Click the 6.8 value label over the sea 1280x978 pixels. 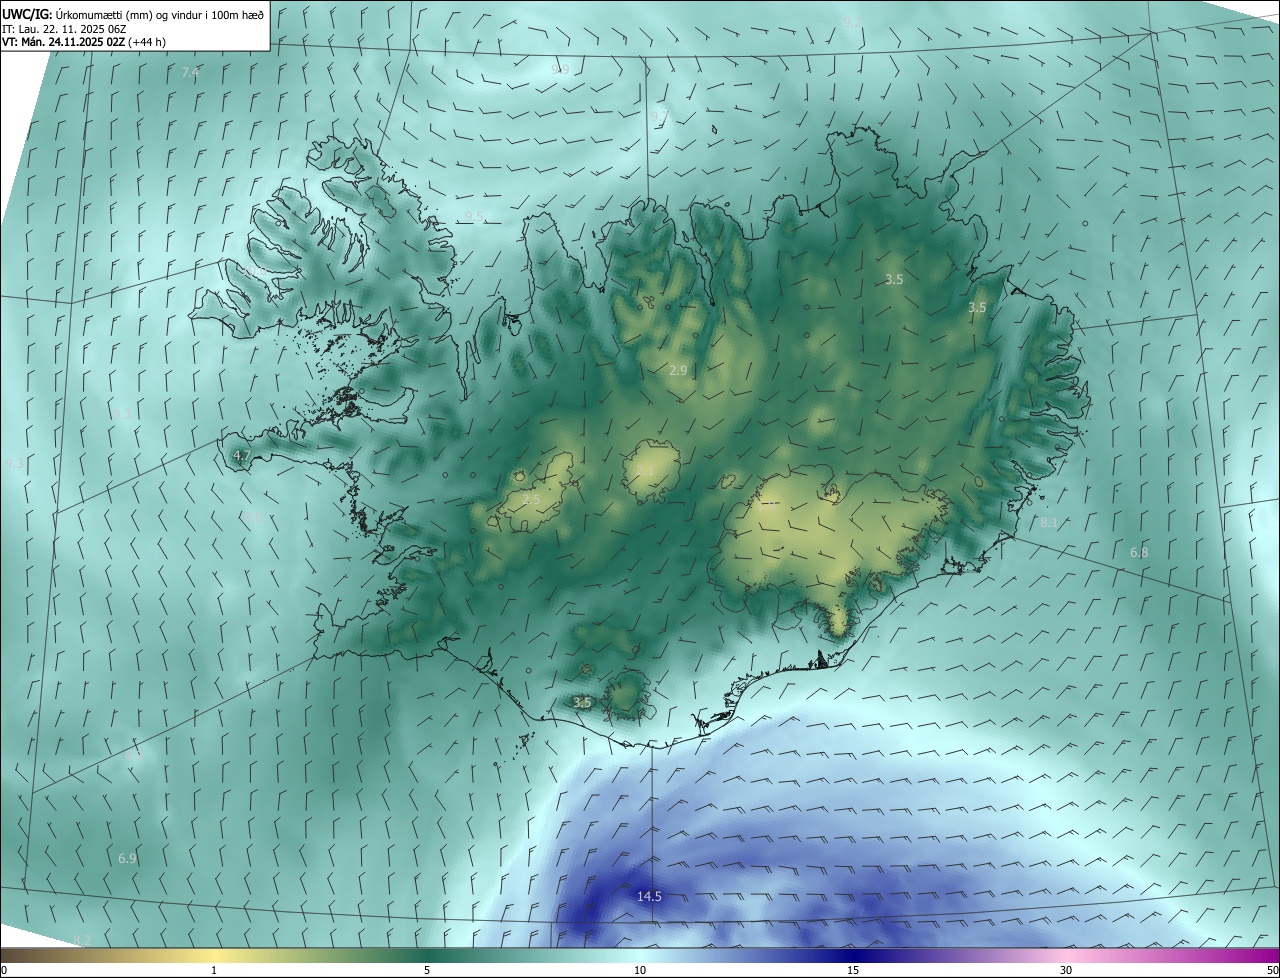(1139, 553)
